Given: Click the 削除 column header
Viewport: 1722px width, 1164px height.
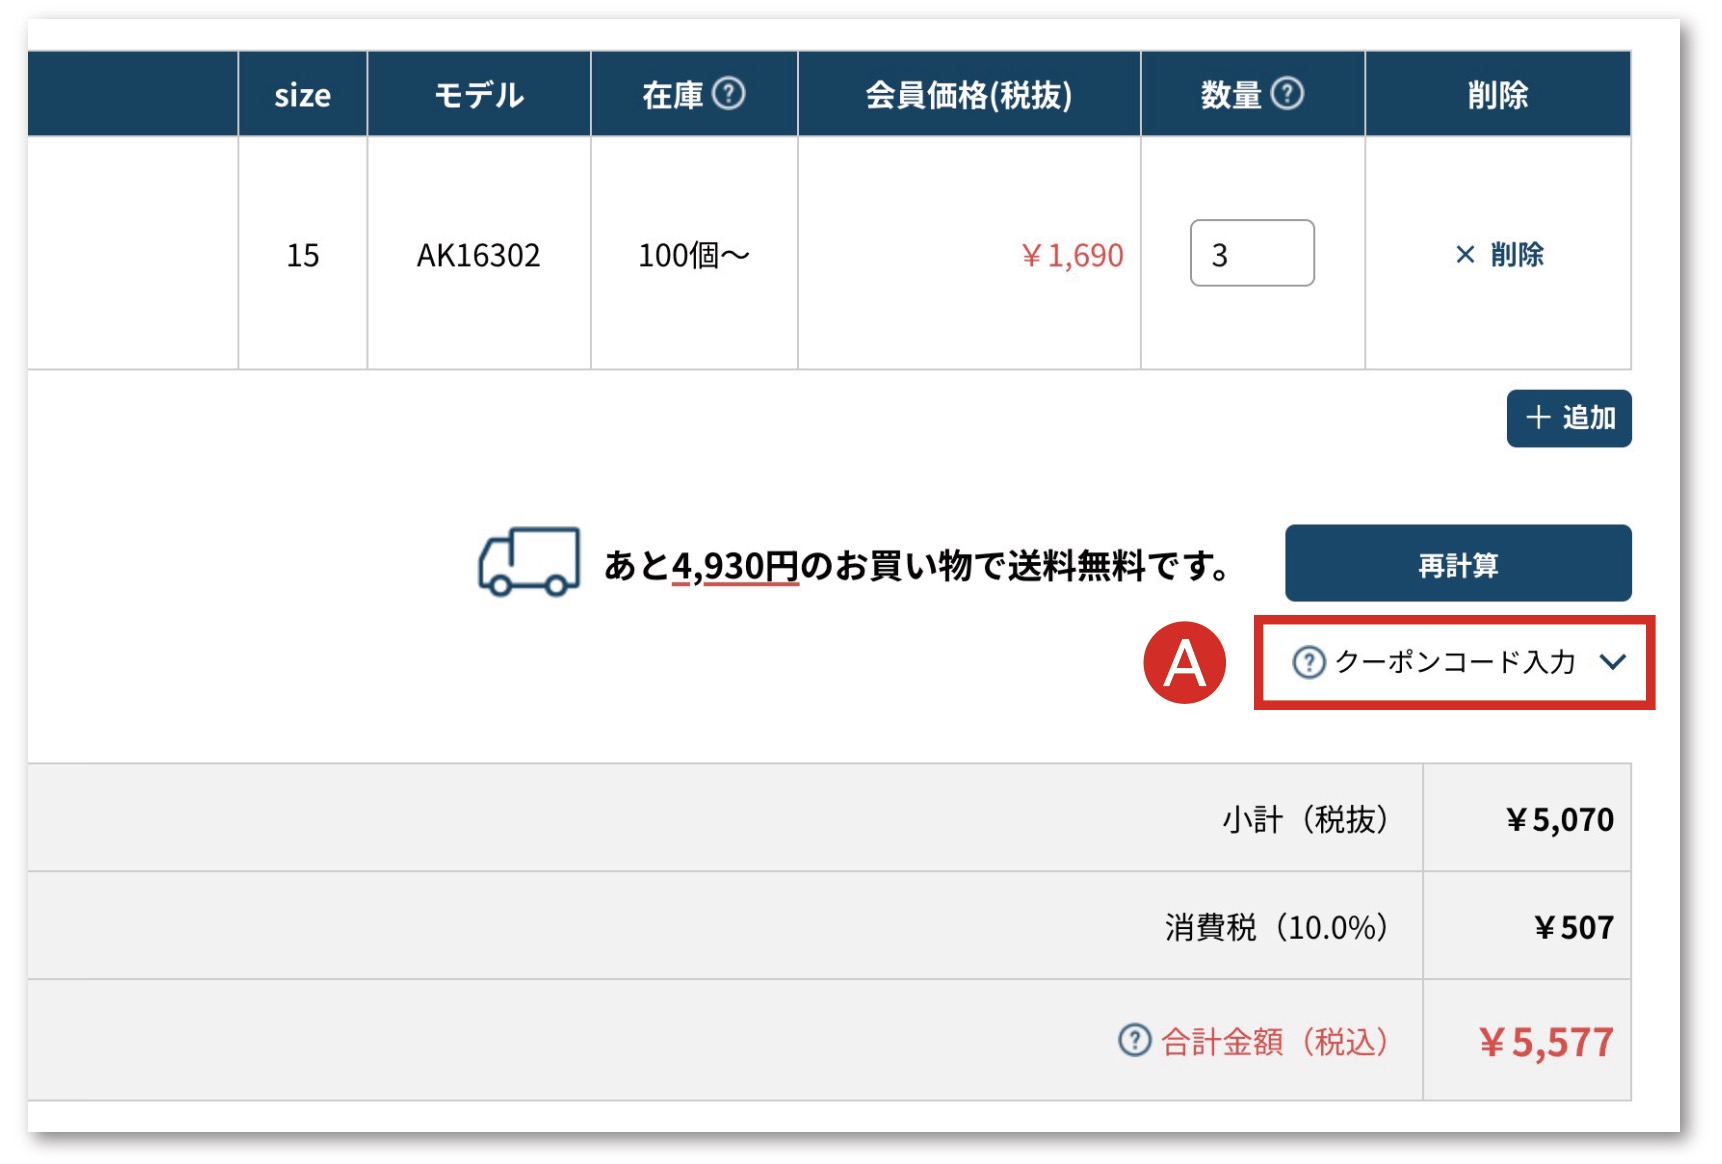Looking at the screenshot, I should tap(1498, 94).
